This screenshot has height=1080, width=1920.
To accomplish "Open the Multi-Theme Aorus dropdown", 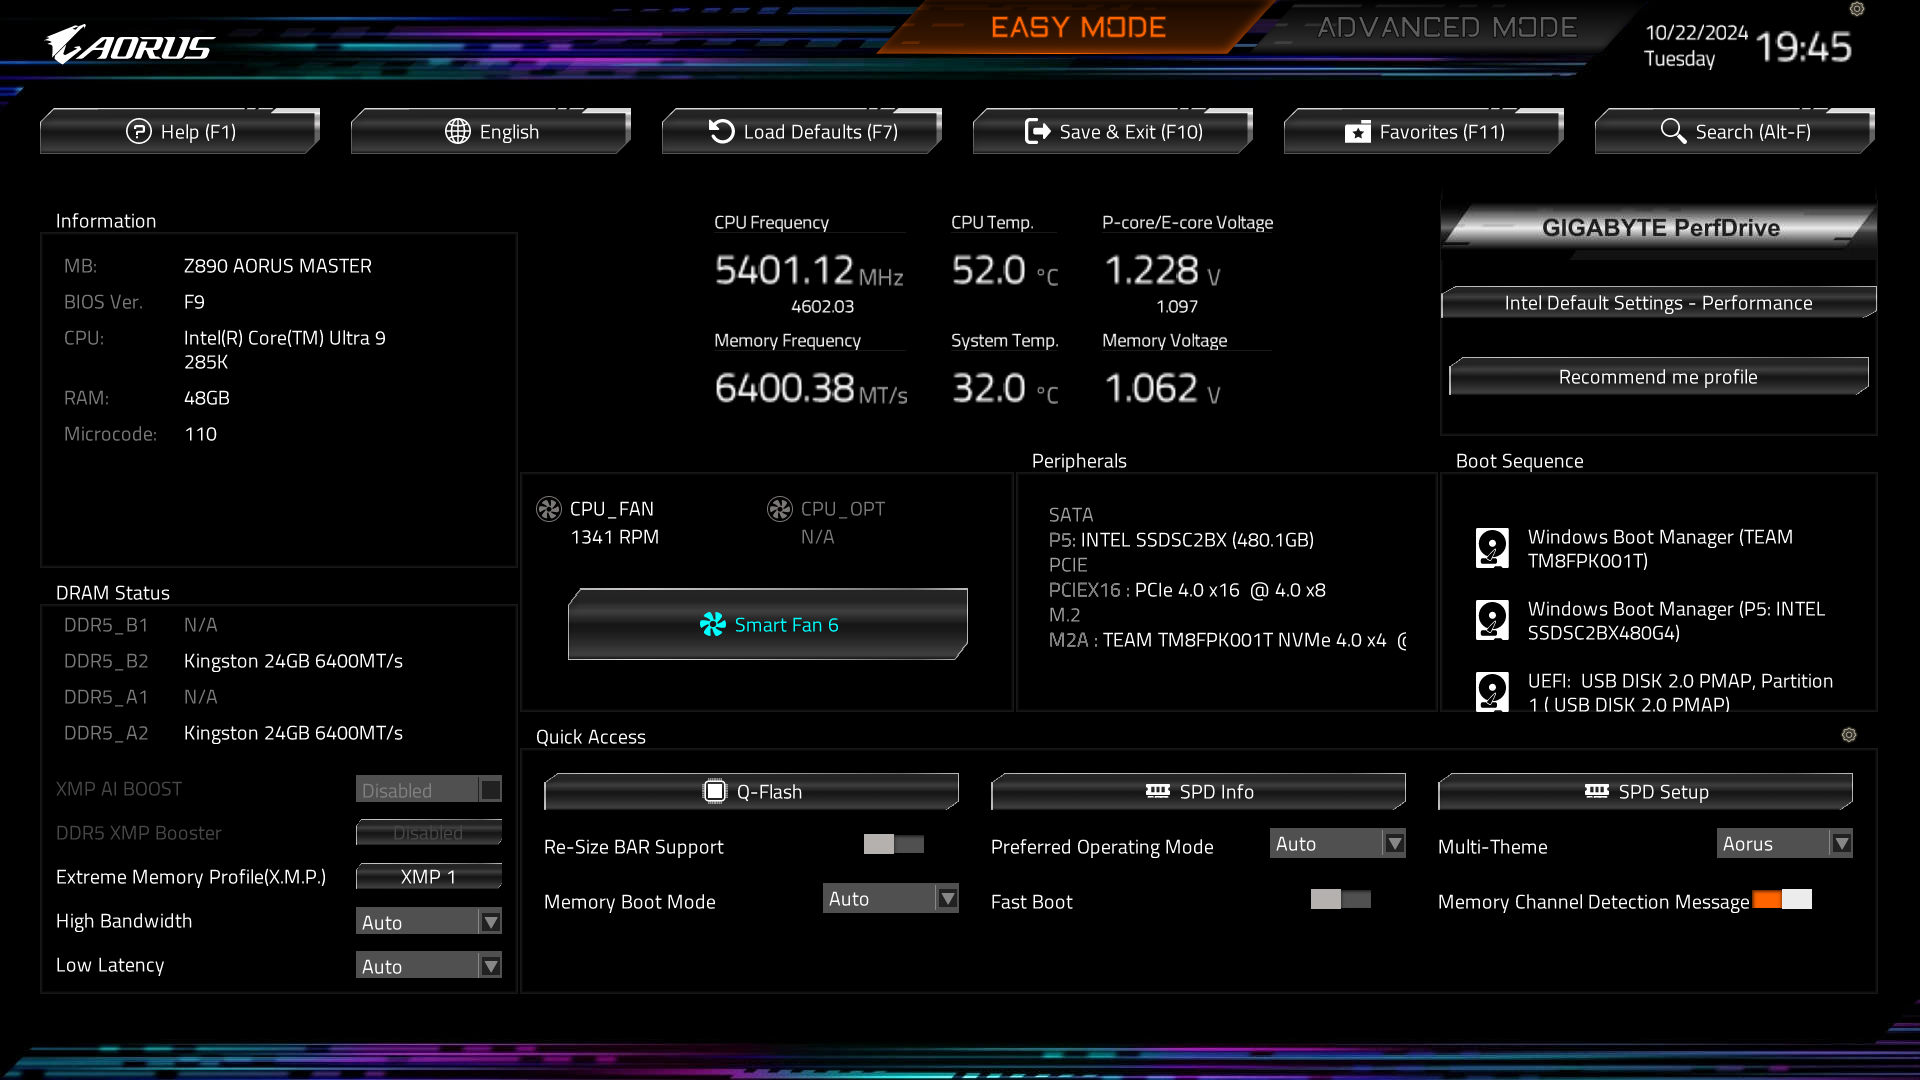I will point(1784,843).
